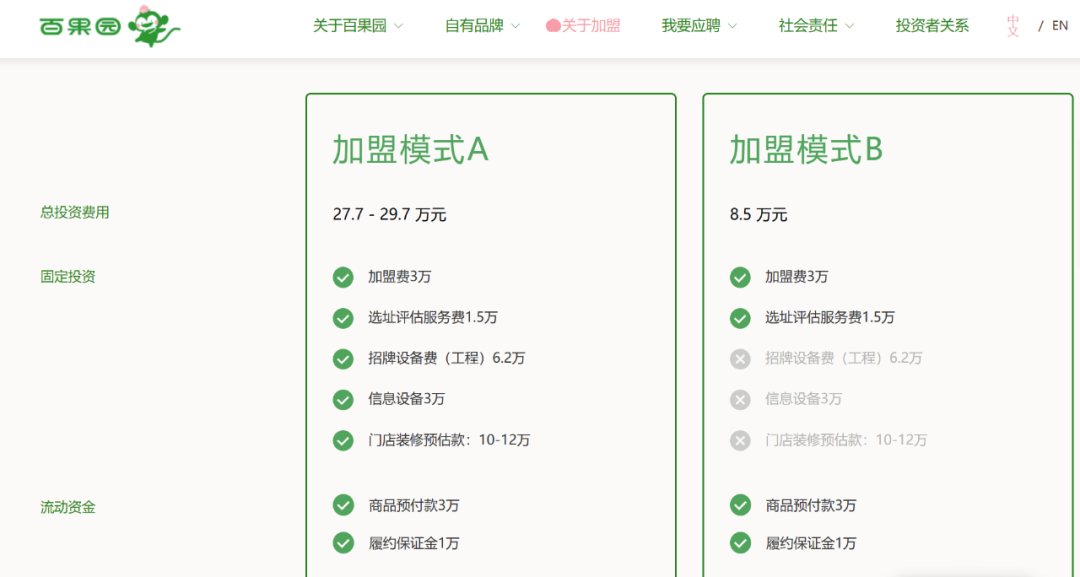Image resolution: width=1080 pixels, height=577 pixels.
Task: Expand the 自有品牌 dropdown menu
Action: [x=473, y=25]
